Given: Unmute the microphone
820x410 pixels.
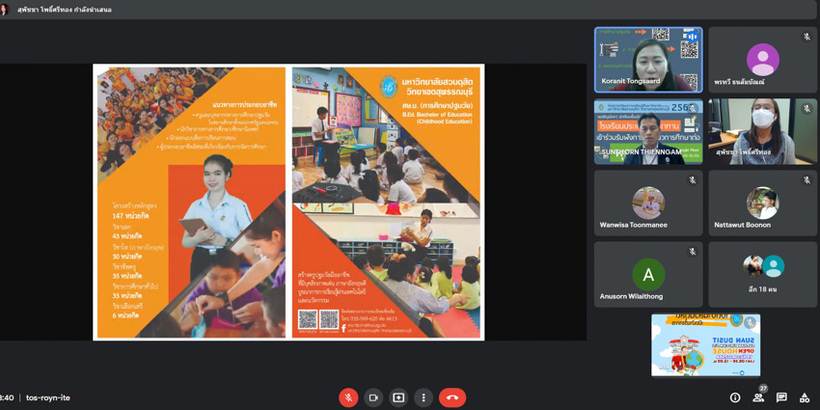Looking at the screenshot, I should pos(348,397).
